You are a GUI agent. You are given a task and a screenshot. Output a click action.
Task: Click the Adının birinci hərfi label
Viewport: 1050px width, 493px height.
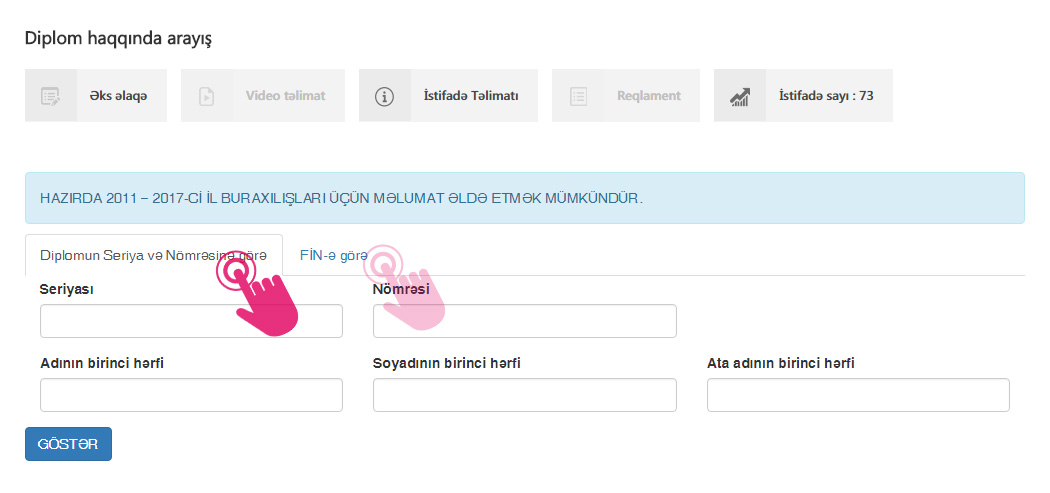[102, 363]
